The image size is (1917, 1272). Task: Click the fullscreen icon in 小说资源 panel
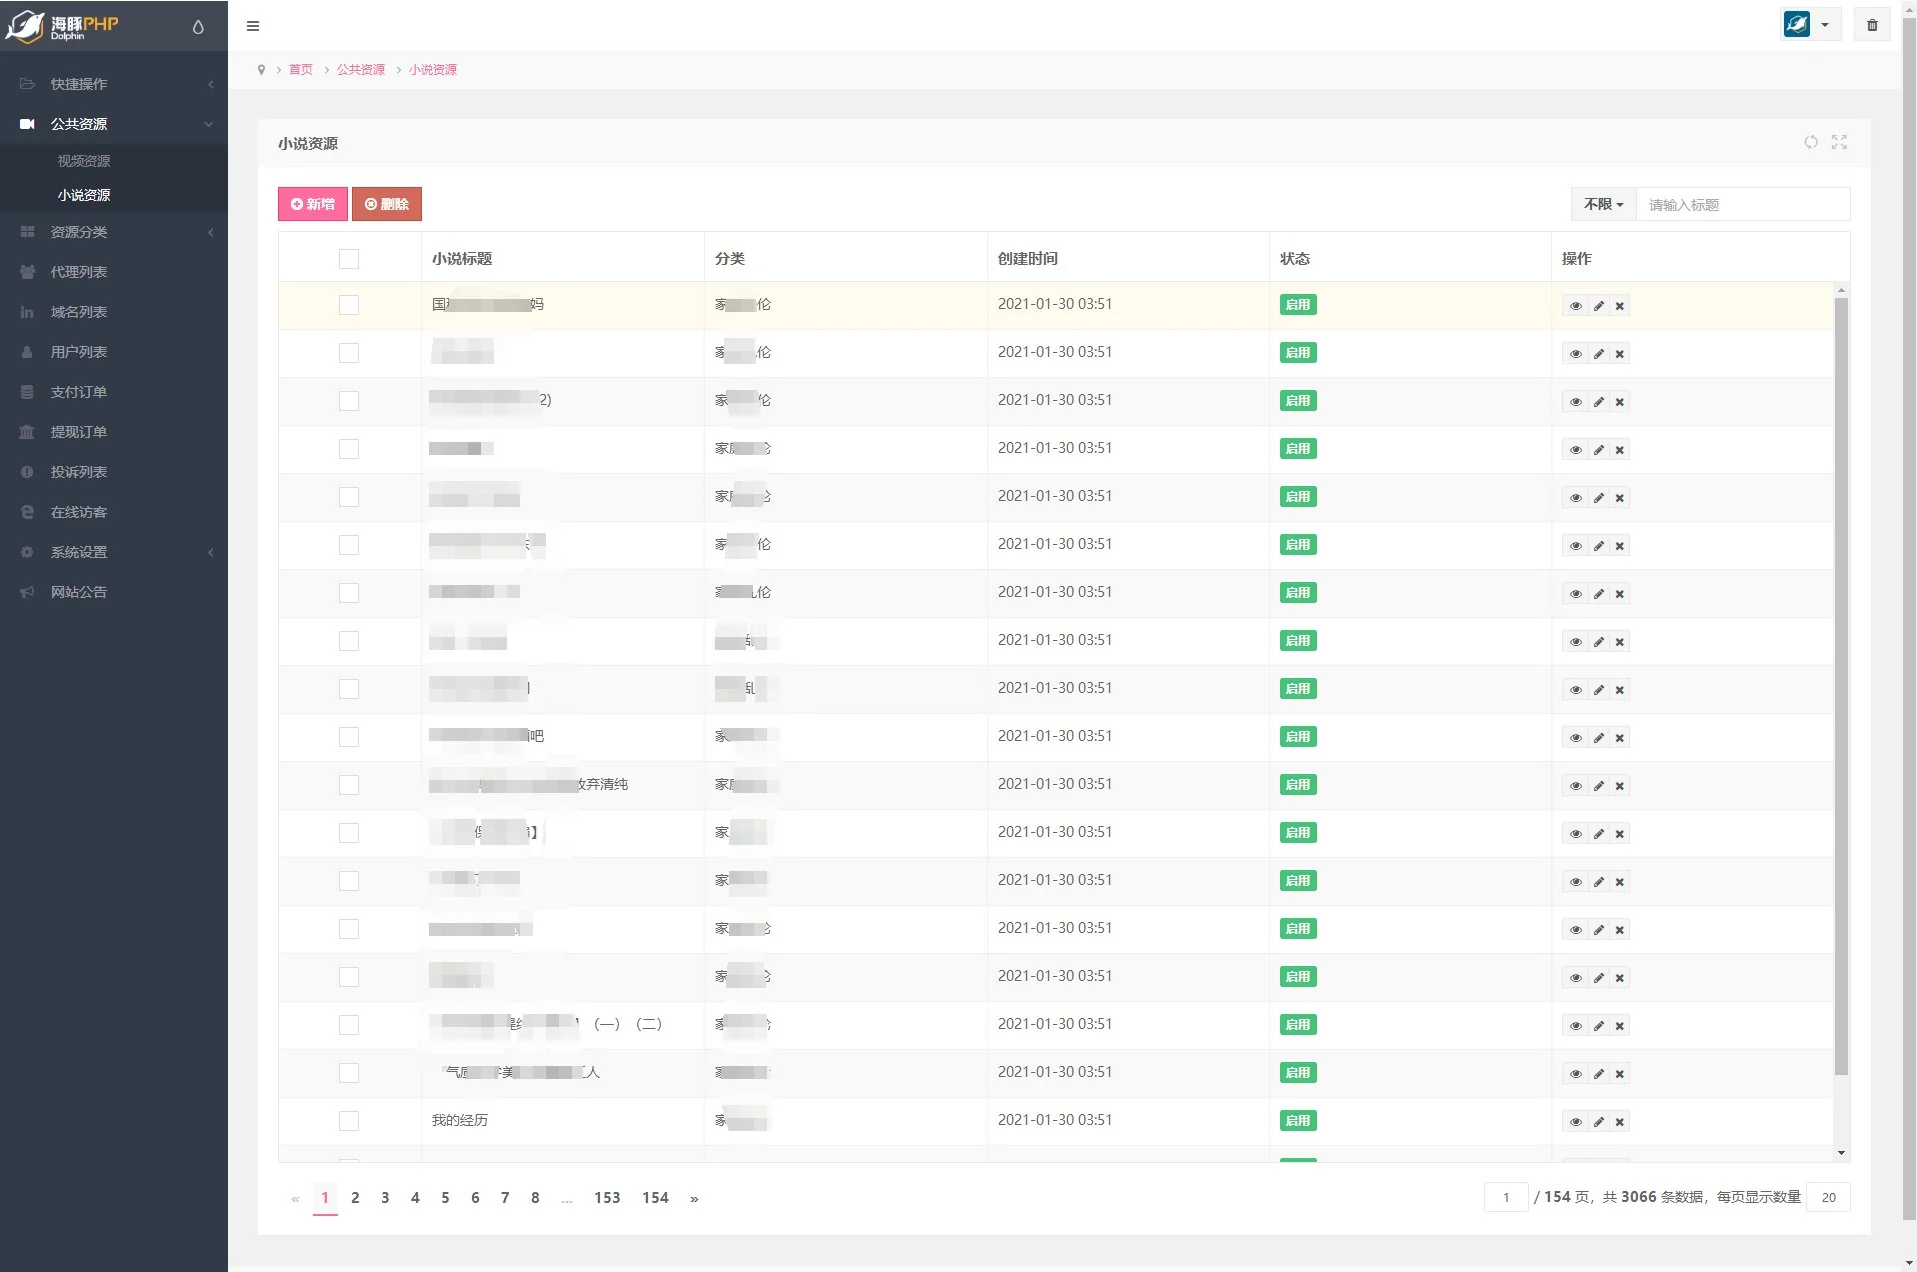pos(1839,142)
